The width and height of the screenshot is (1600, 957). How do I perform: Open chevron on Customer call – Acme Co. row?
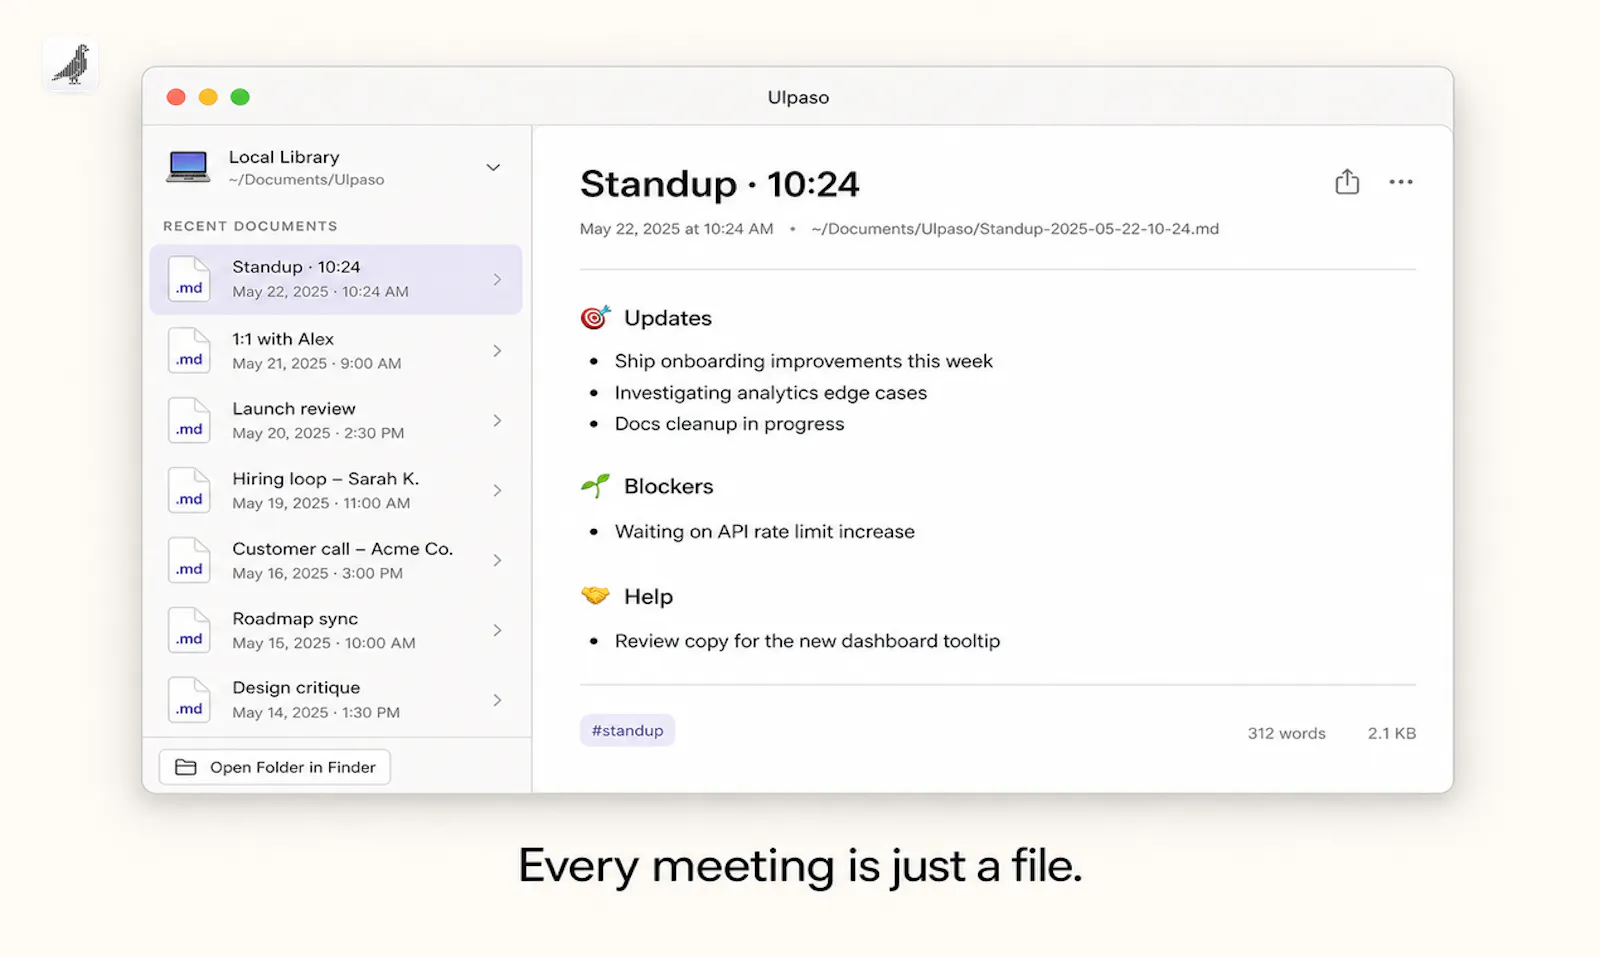click(497, 561)
